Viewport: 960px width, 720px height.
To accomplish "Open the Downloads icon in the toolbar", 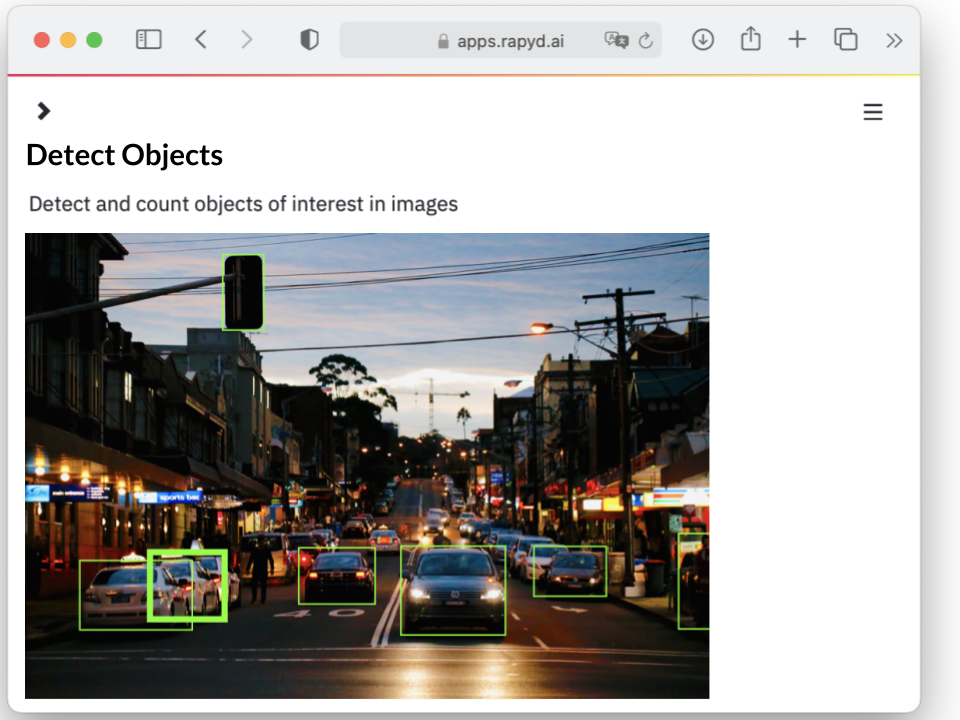I will [x=703, y=40].
